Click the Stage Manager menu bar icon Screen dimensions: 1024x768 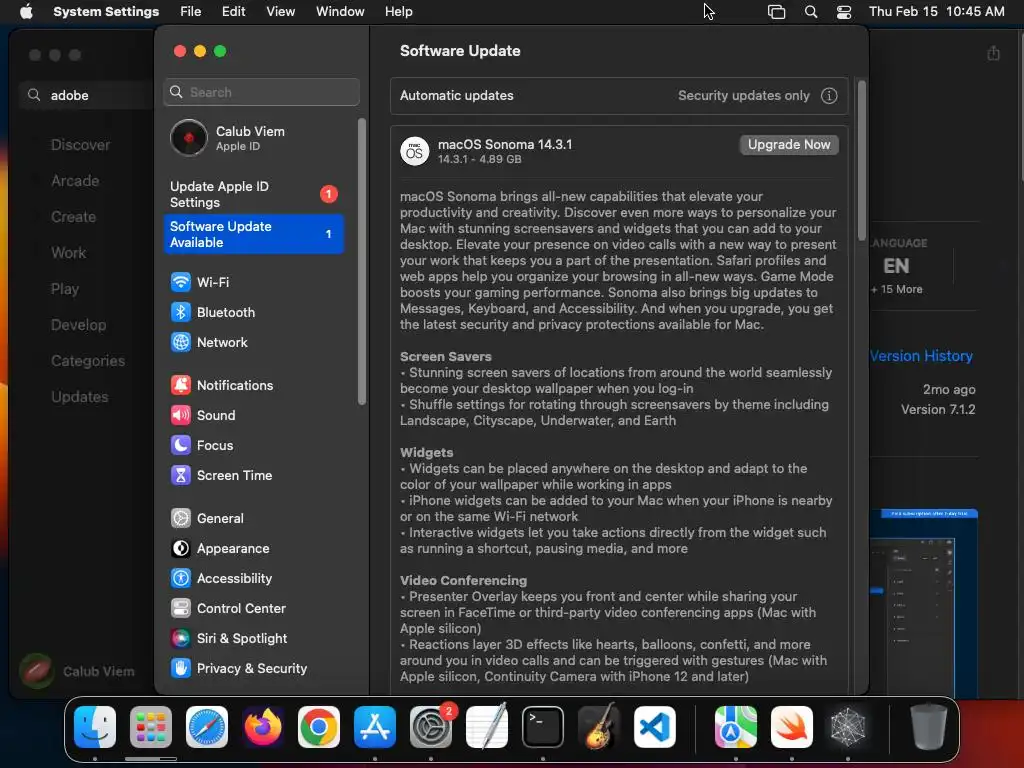click(776, 12)
